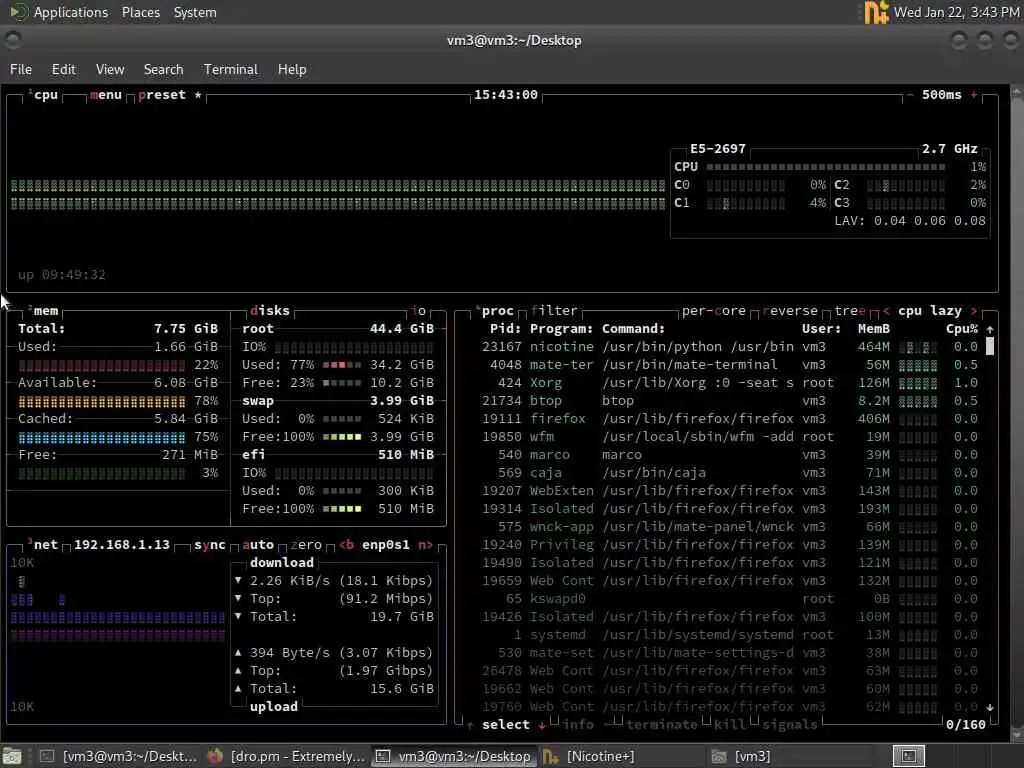Switch to dro.pm Firefox taskbar window

(x=286, y=756)
